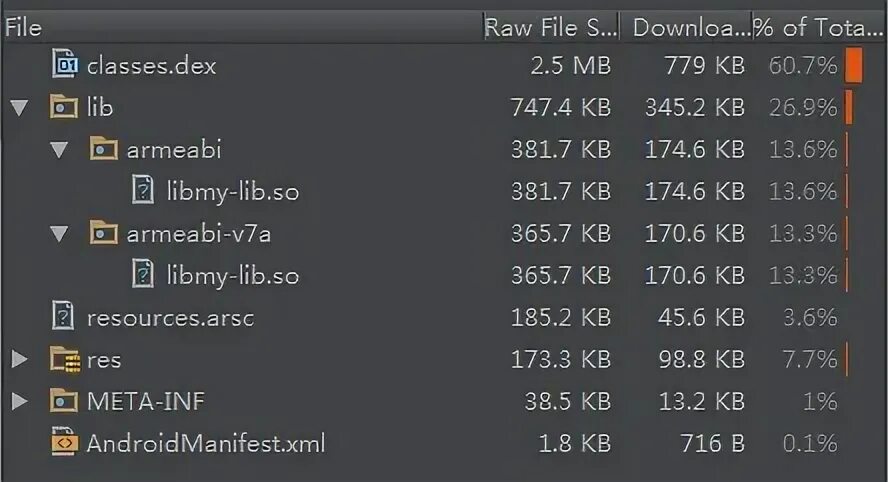Click the classes.dex file icon
Viewport: 888px width, 482px height.
click(64, 66)
